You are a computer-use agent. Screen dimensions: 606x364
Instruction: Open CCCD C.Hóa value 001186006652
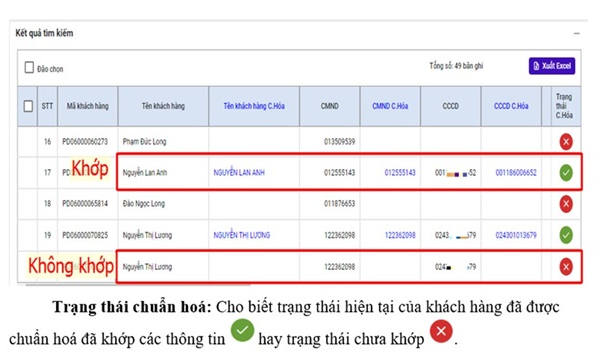tap(516, 173)
